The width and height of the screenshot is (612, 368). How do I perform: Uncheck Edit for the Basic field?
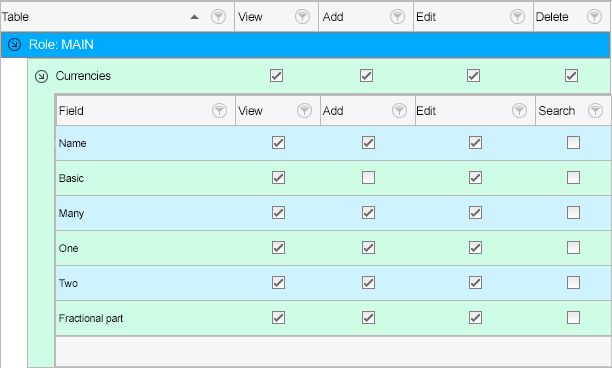[475, 178]
